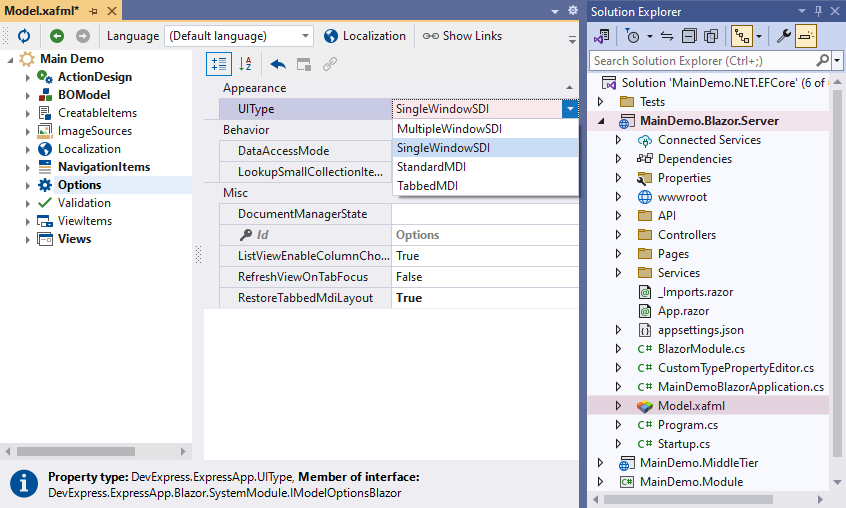Expand the Options node arrow
The height and width of the screenshot is (508, 846).
click(x=28, y=186)
